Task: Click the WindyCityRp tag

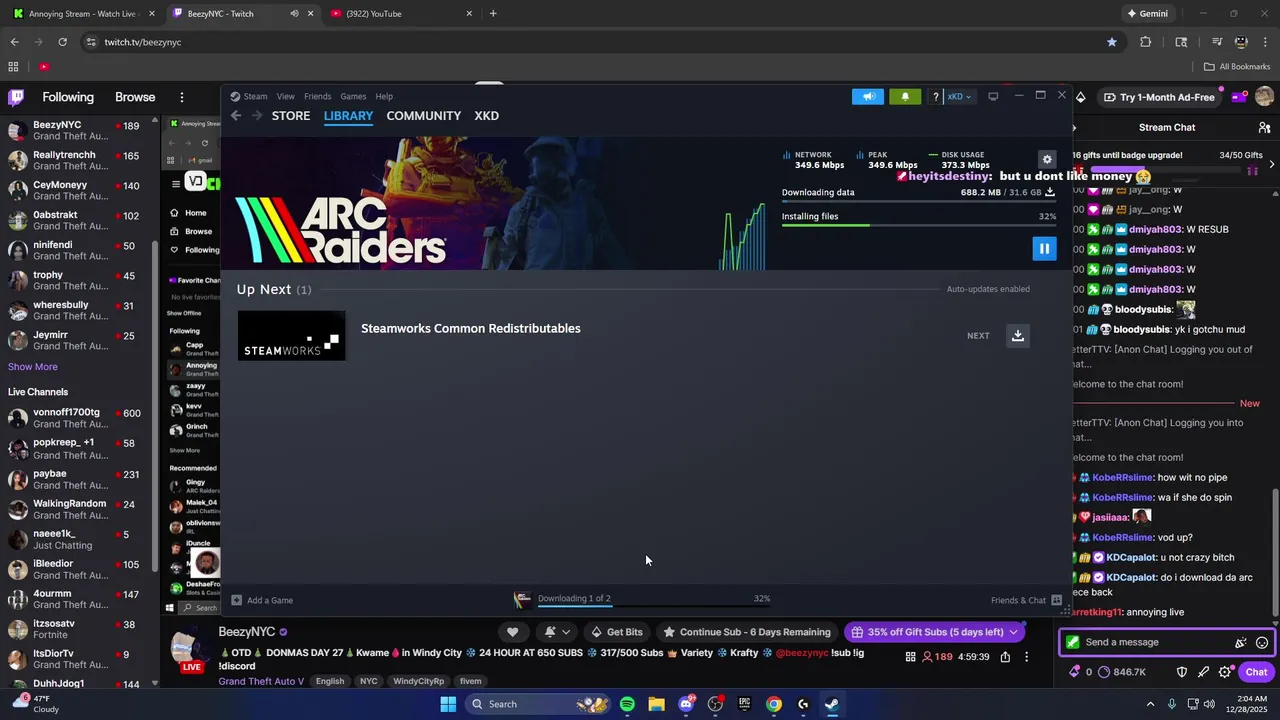Action: (418, 681)
